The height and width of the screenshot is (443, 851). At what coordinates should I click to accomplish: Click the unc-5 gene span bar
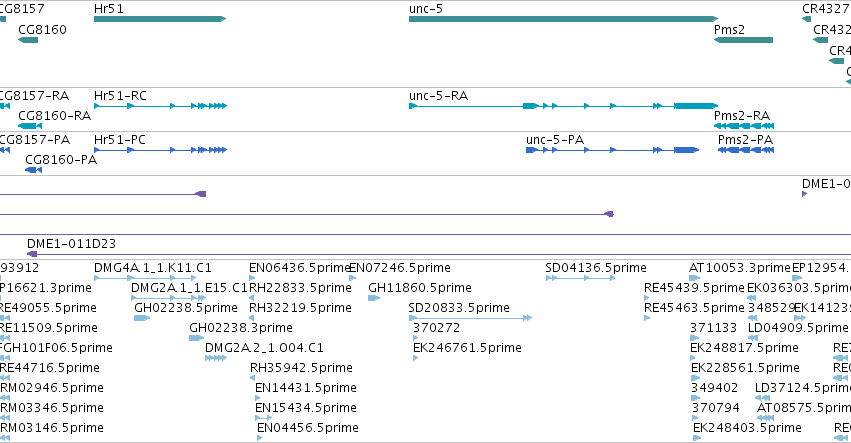563,19
